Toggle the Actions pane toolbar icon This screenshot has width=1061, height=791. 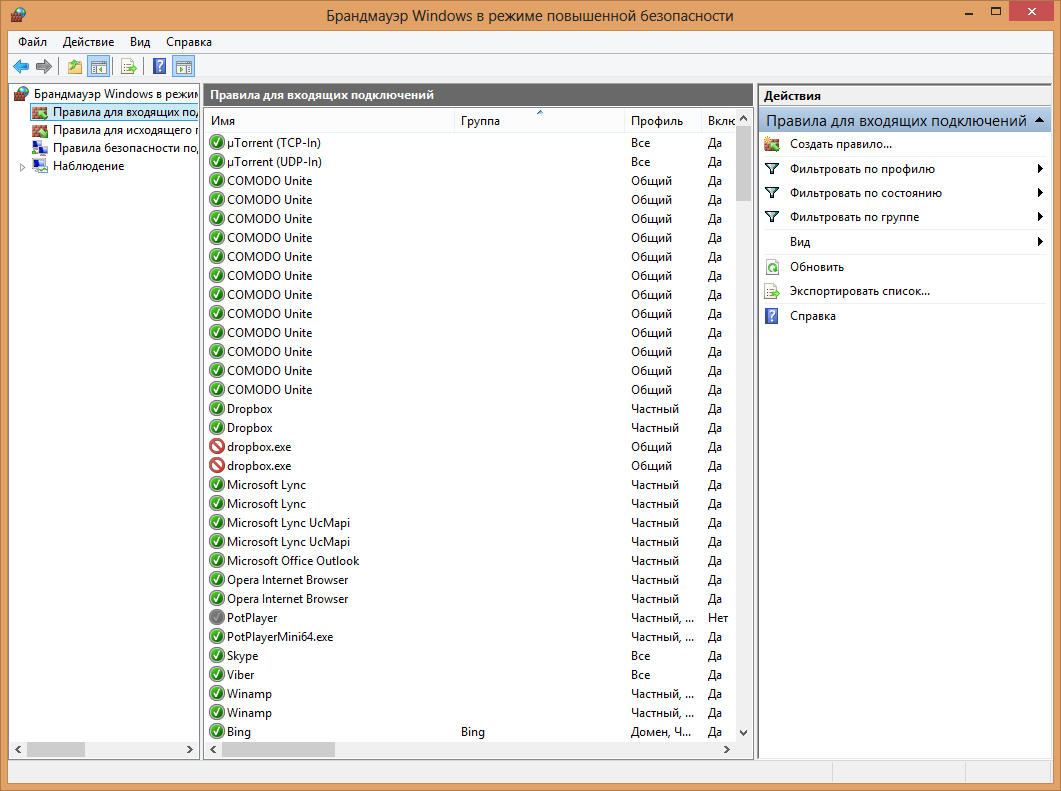tap(184, 66)
